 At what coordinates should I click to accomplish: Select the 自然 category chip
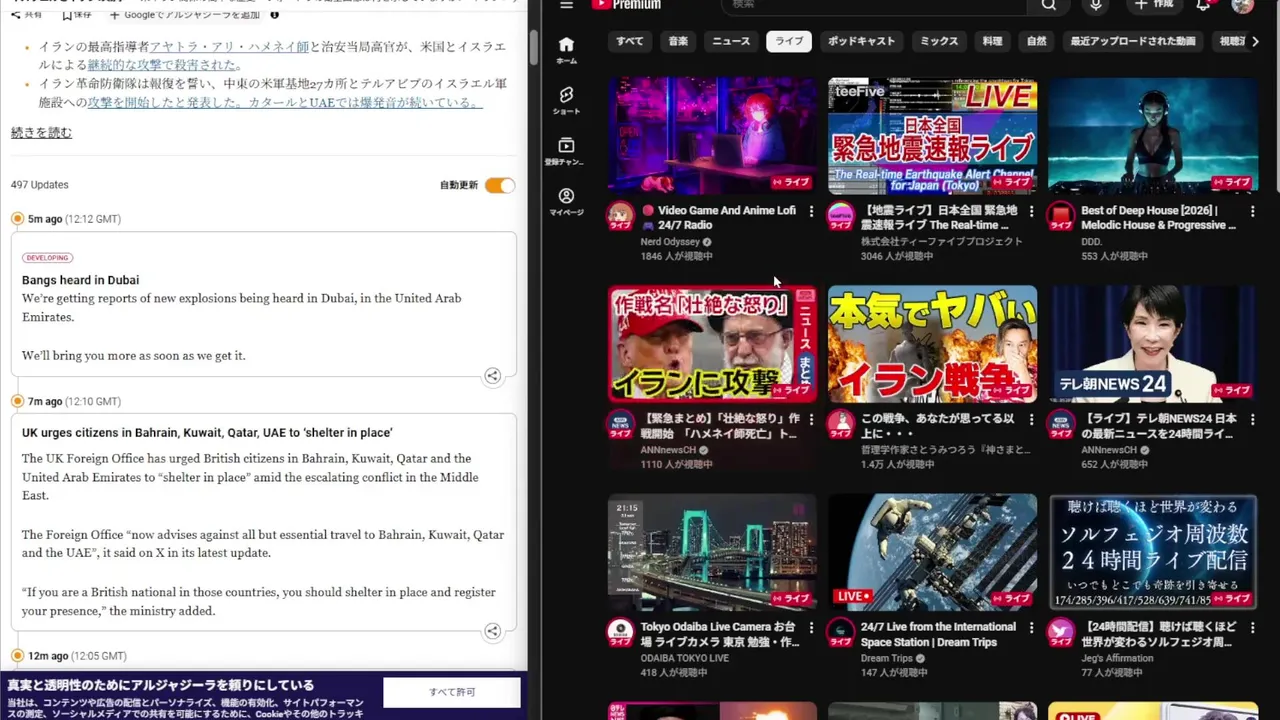click(1036, 41)
